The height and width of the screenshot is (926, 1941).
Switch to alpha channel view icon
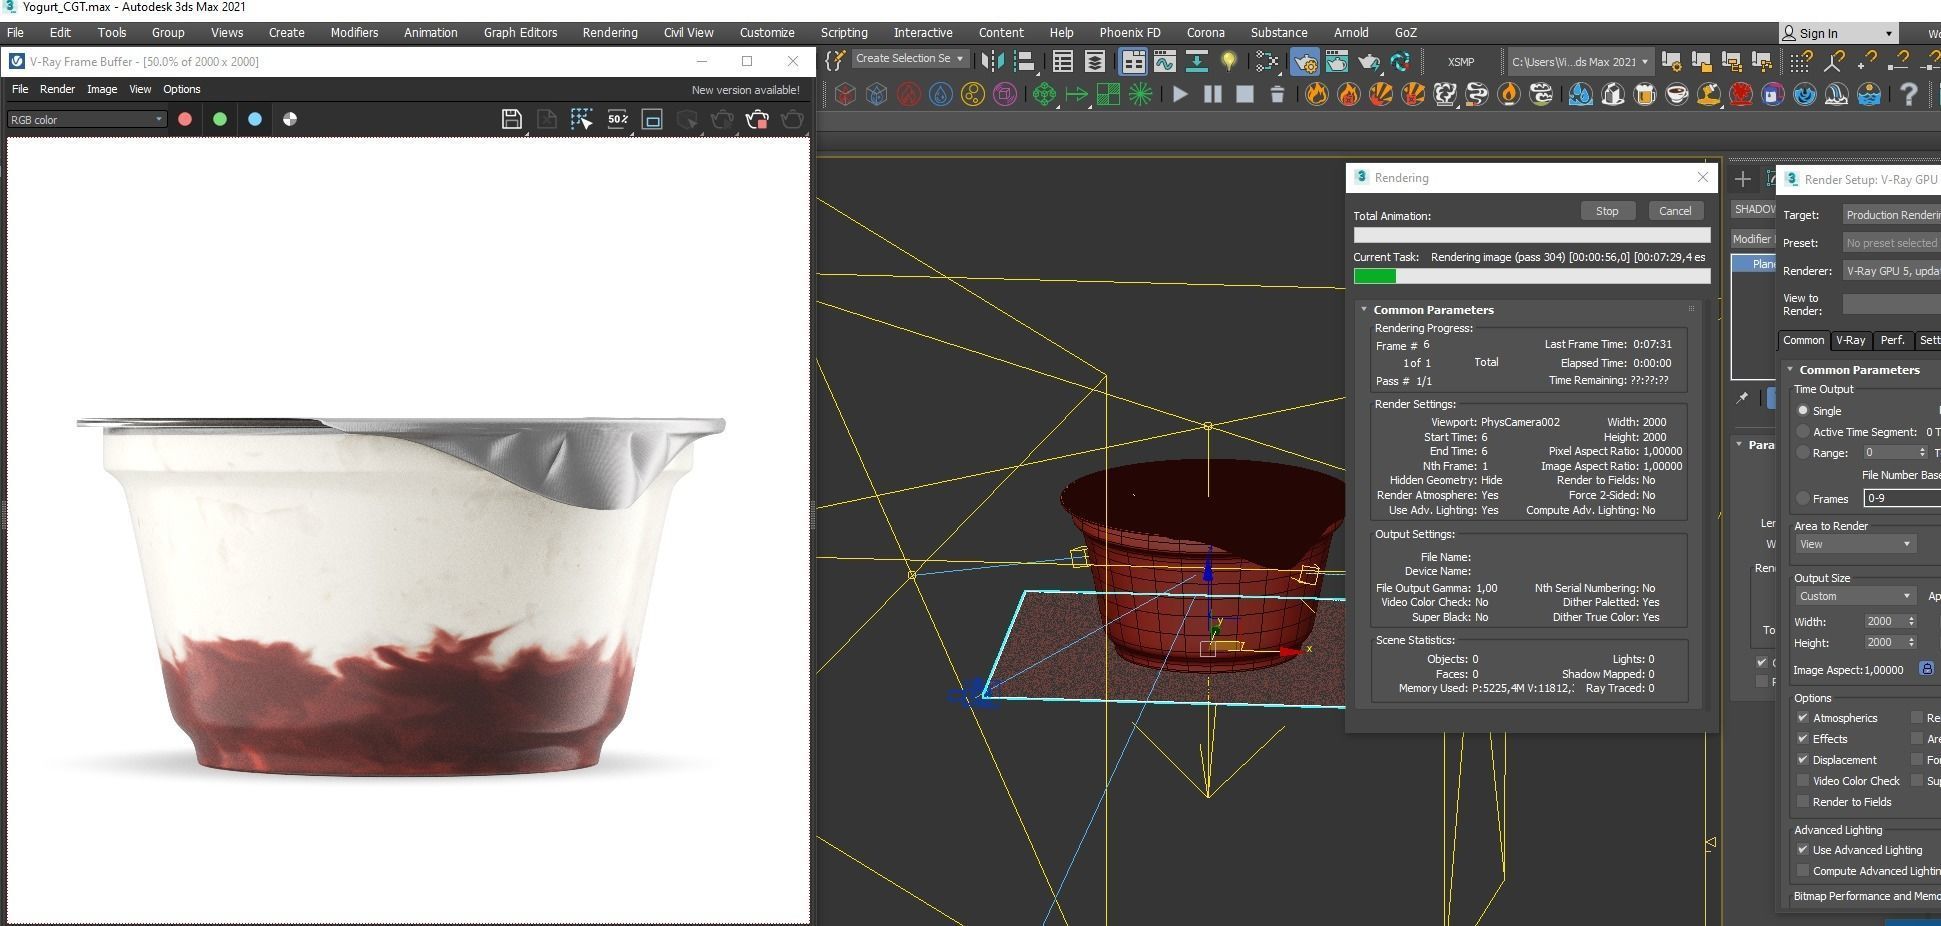coord(290,119)
